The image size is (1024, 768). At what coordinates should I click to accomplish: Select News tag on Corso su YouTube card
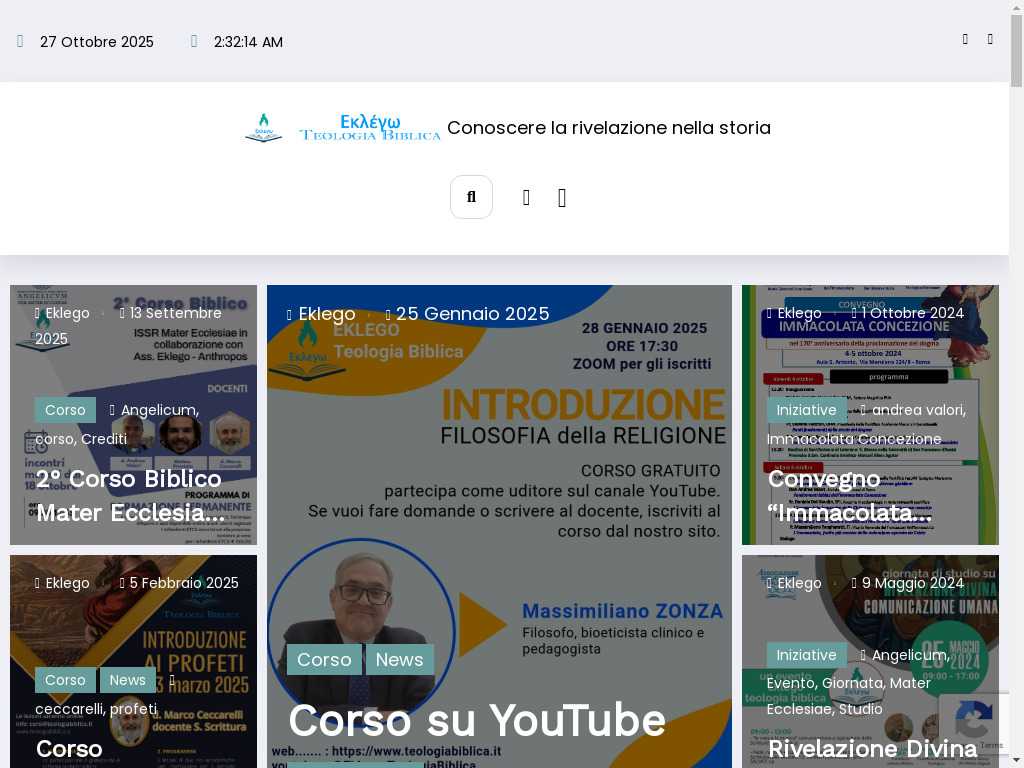(x=399, y=660)
